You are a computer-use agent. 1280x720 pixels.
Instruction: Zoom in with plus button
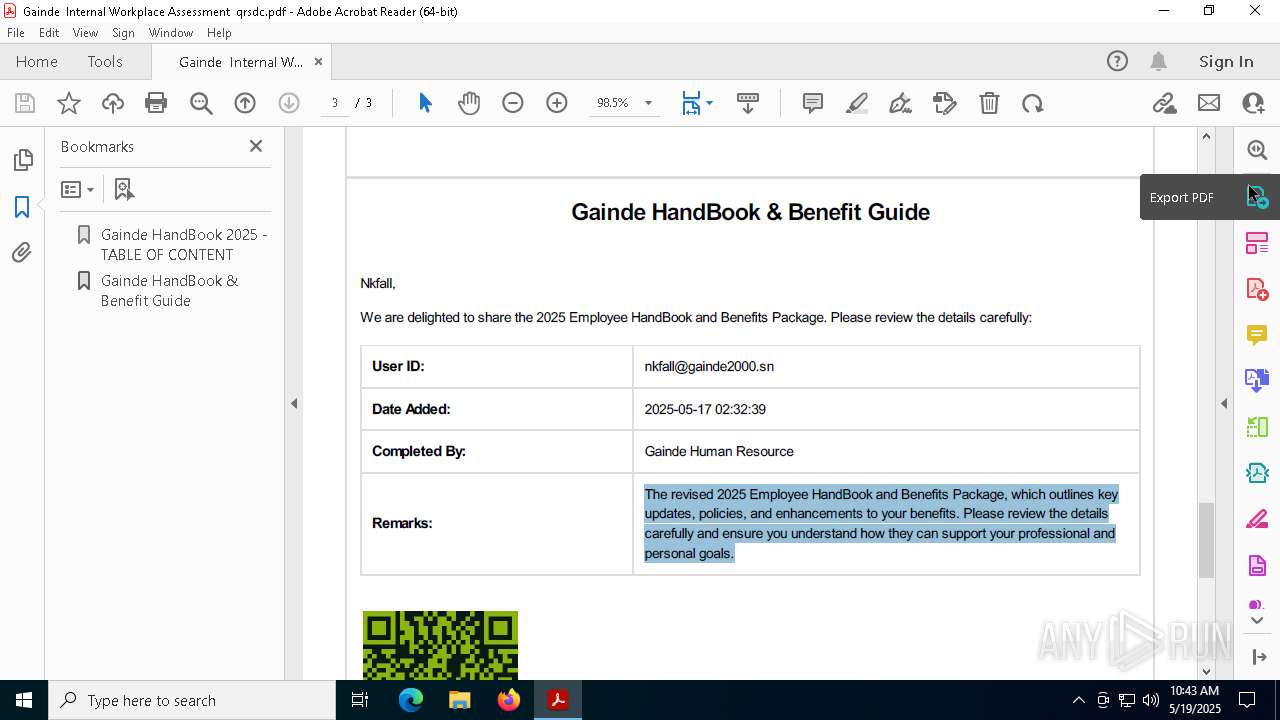pyautogui.click(x=557, y=103)
